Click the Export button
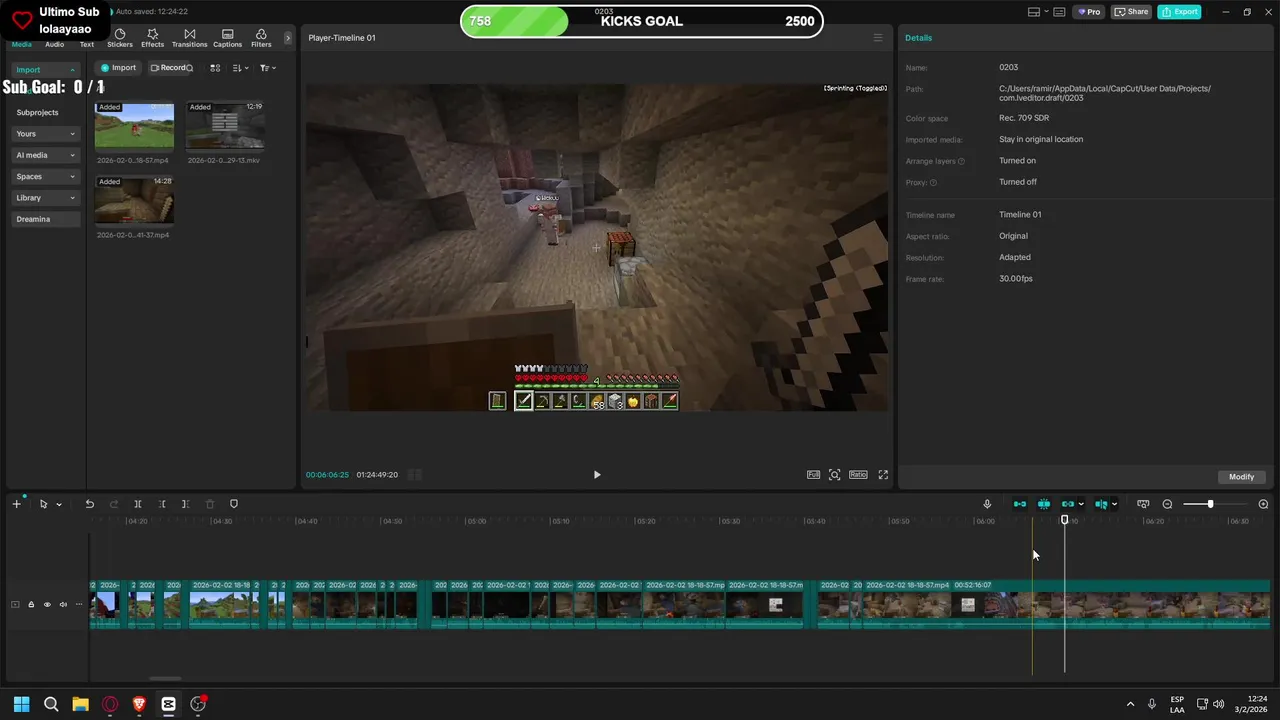The image size is (1280, 720). pos(1179,12)
